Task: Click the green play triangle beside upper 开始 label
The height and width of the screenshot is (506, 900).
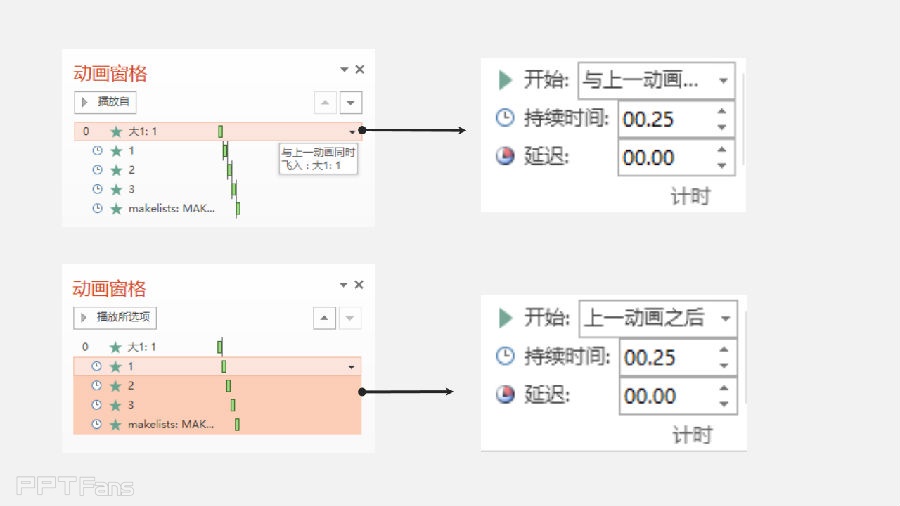Action: click(504, 79)
